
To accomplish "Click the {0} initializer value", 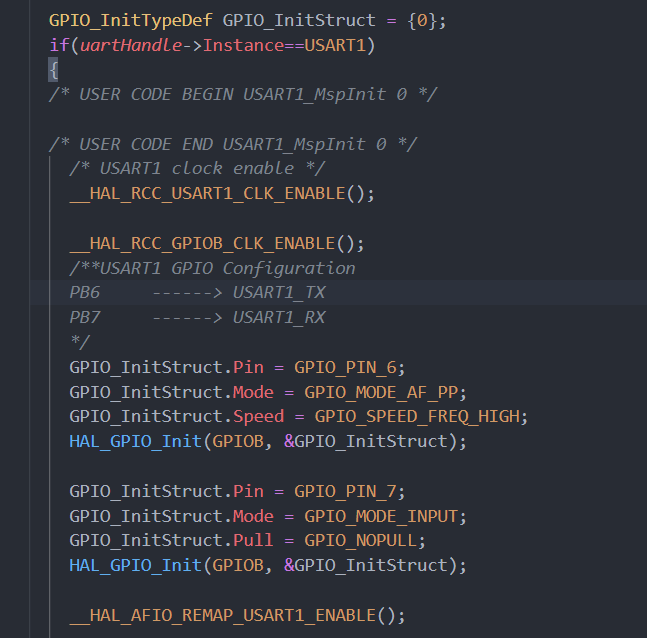I will point(422,21).
